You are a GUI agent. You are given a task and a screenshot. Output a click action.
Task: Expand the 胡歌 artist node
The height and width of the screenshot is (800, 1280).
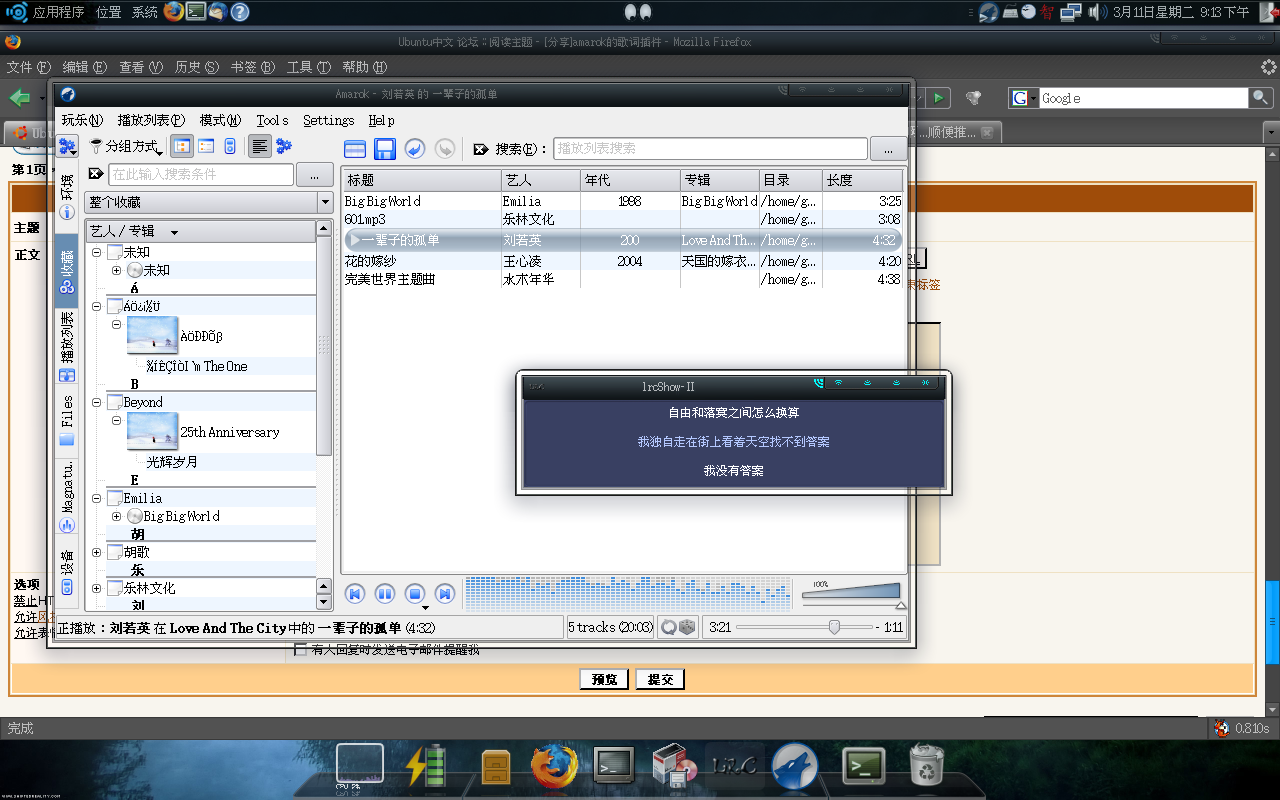(97, 552)
